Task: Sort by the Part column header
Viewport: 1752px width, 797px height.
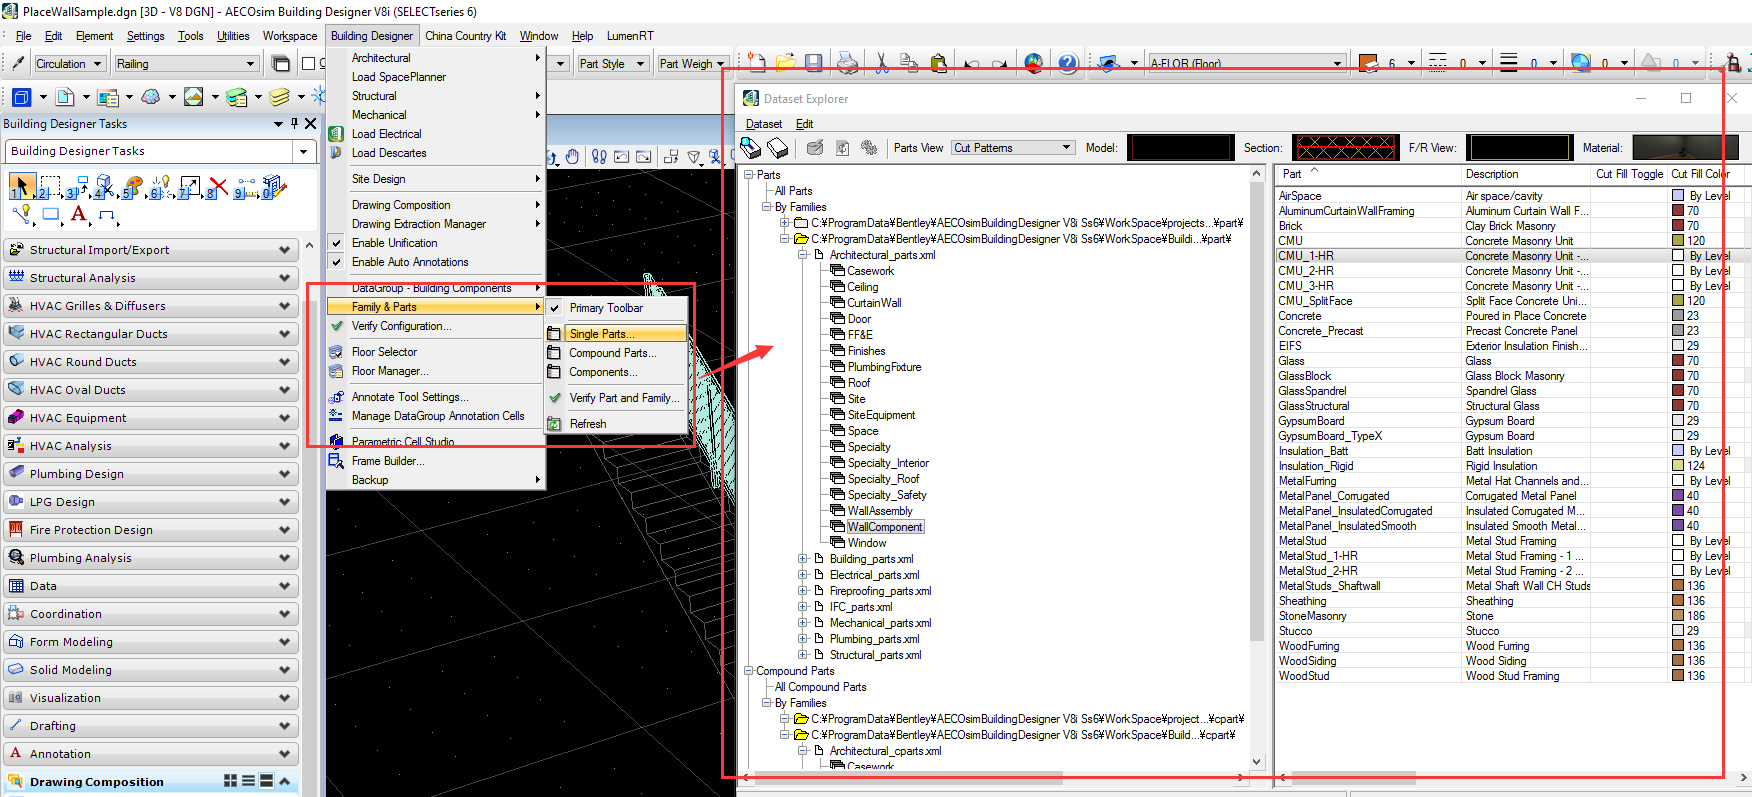Action: click(1368, 174)
